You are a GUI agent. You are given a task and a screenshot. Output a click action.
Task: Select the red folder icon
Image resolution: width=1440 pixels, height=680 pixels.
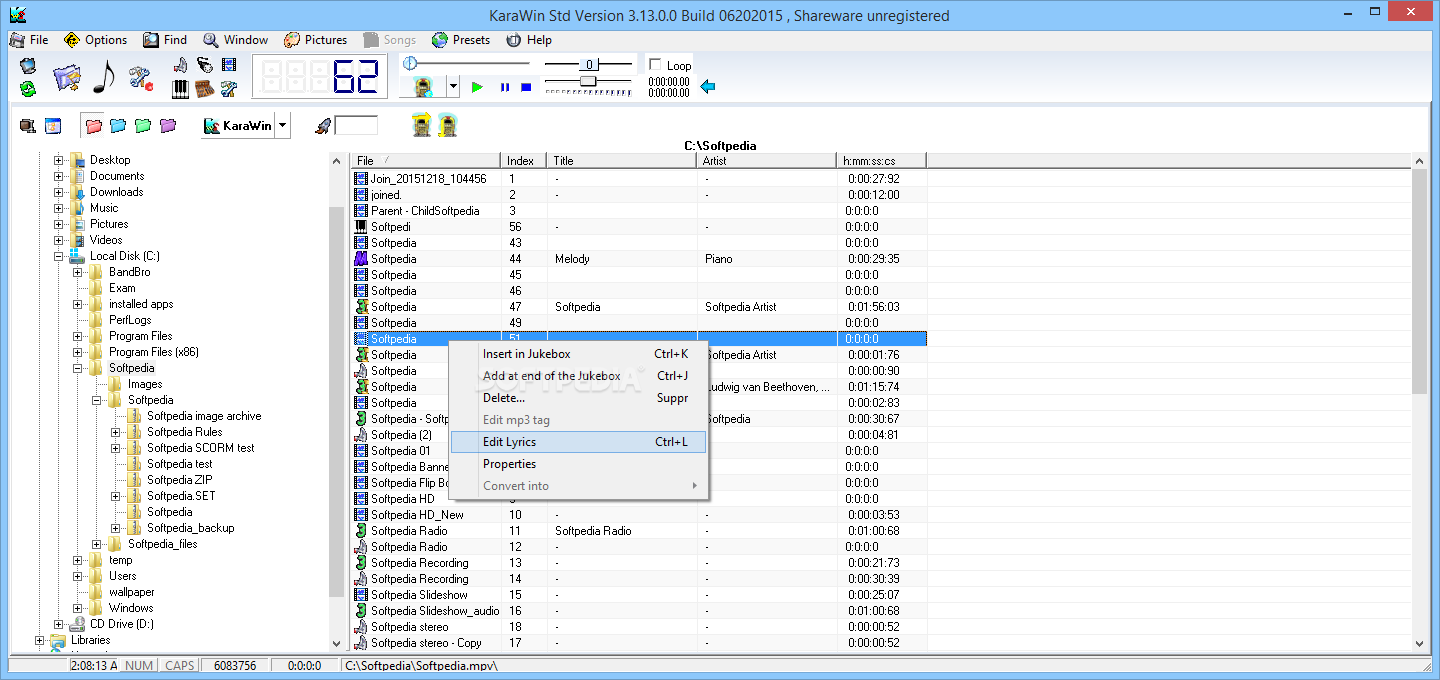(93, 126)
